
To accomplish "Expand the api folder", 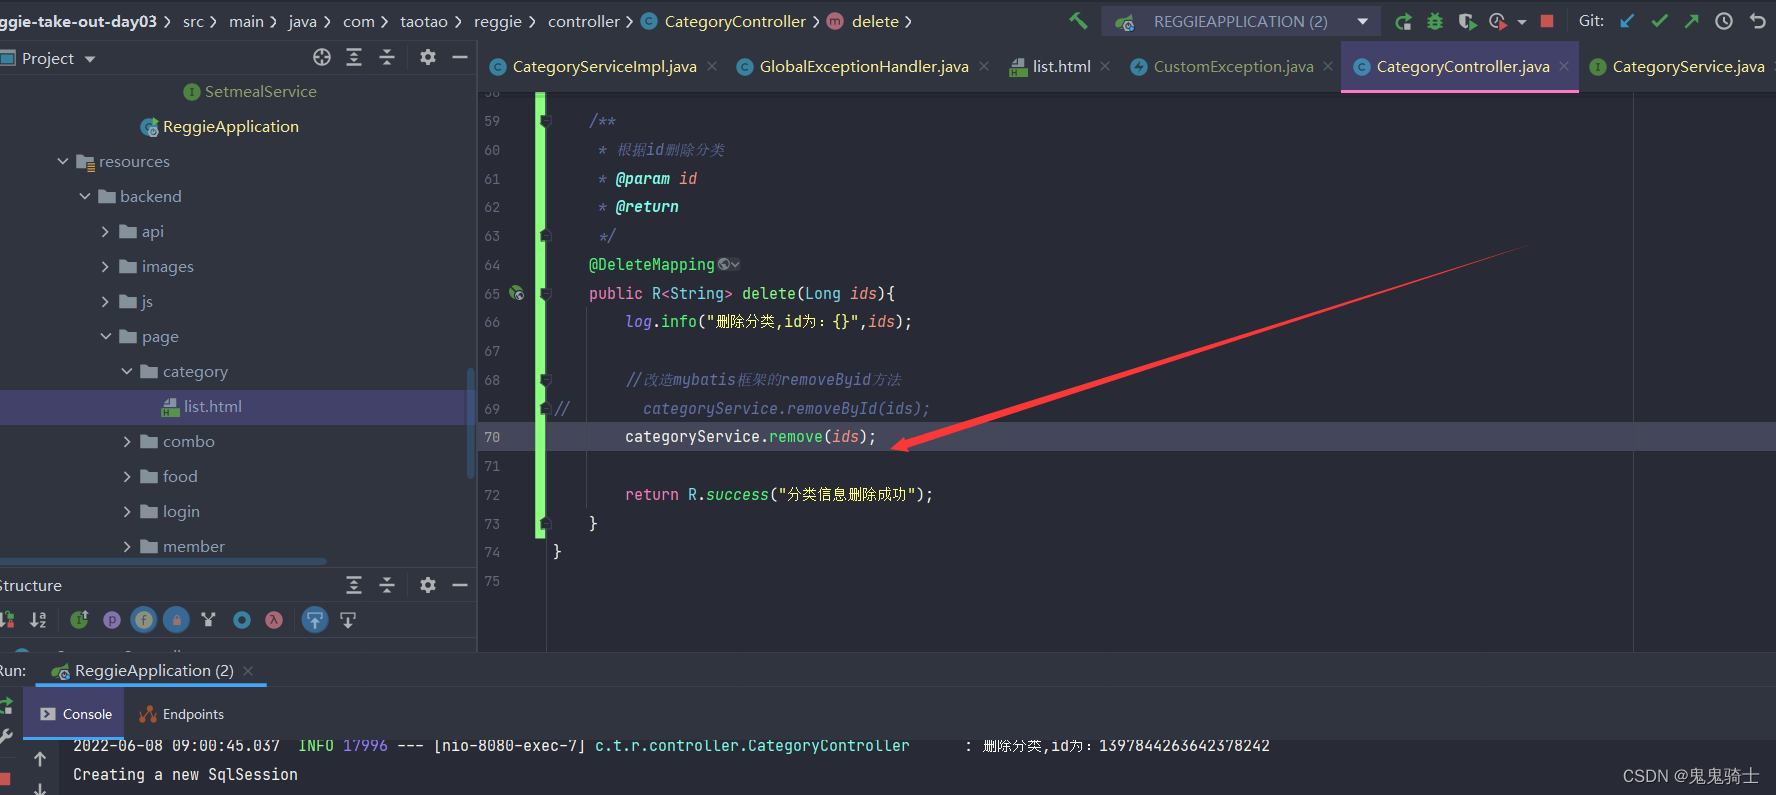I will coord(106,231).
